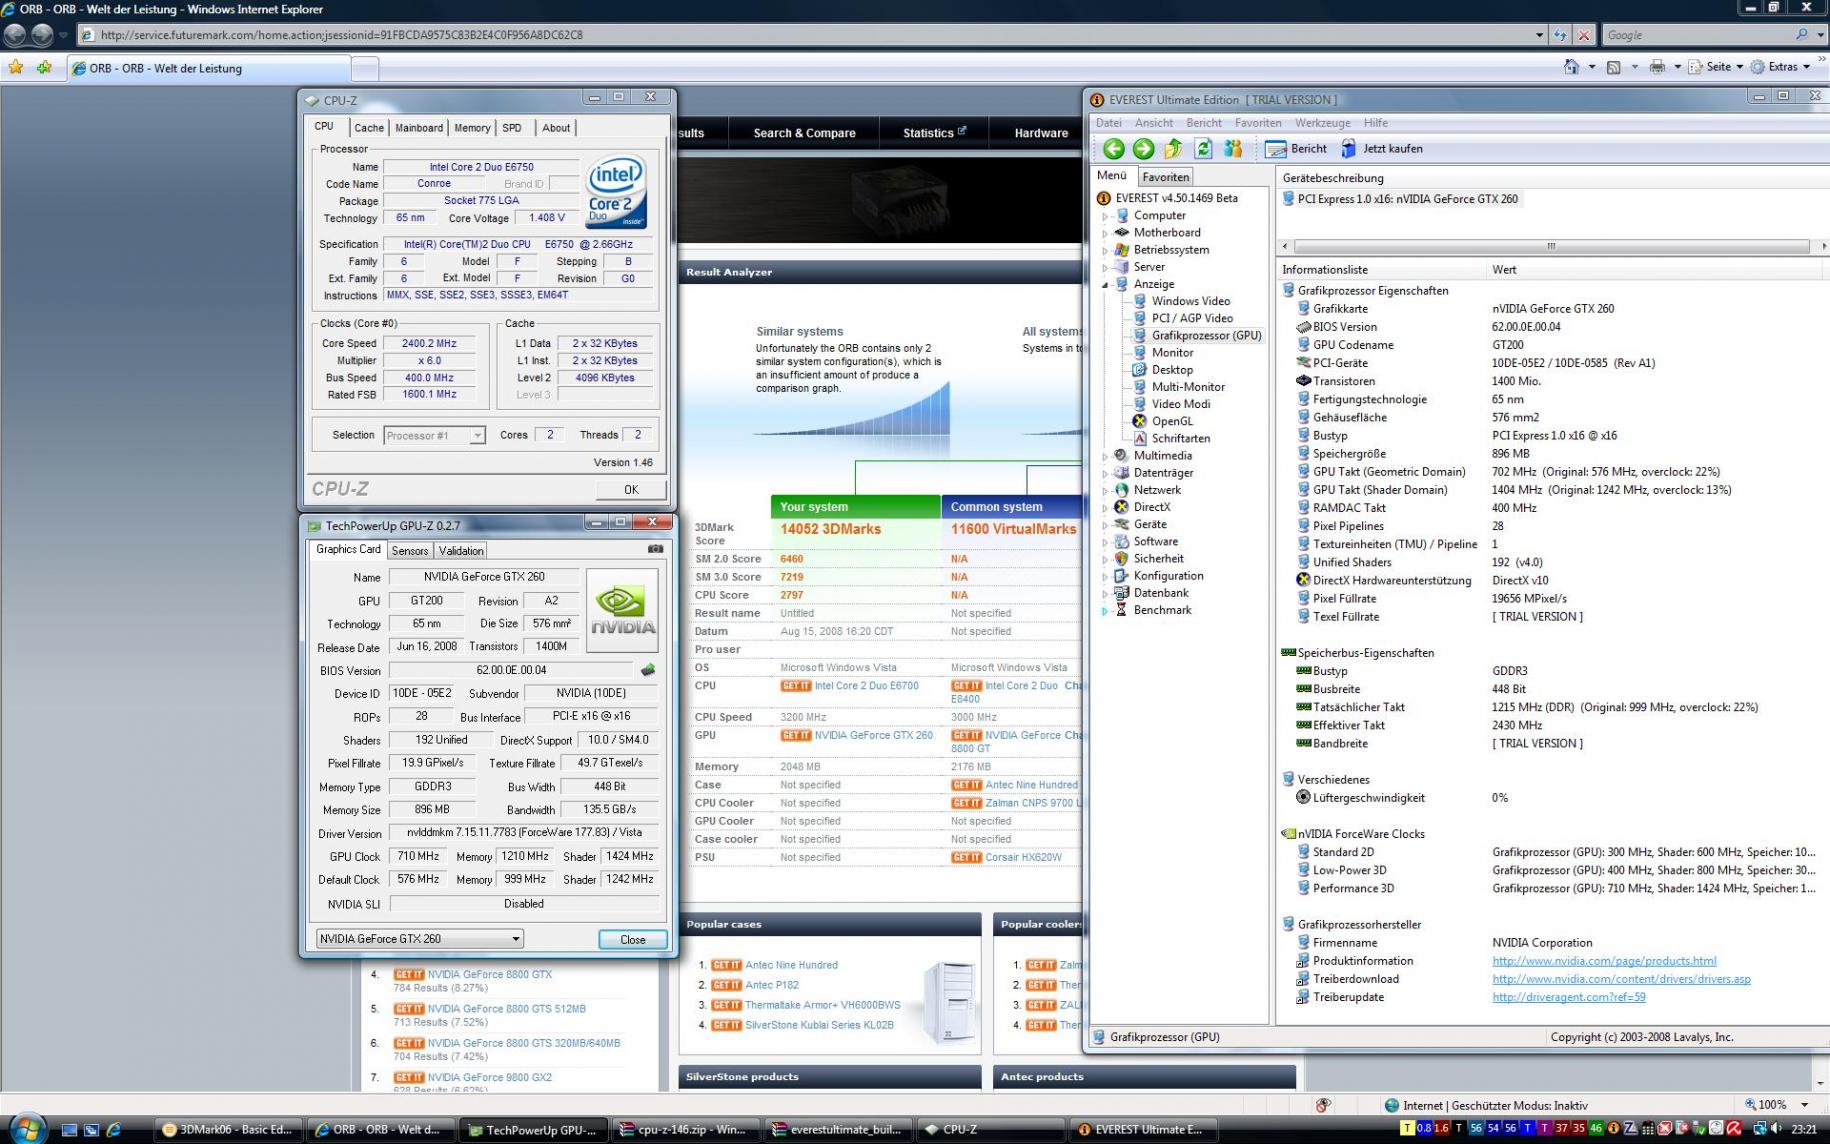The image size is (1830, 1144).
Task: Select Schriftarten item in EVEREST tree
Action: click(1171, 438)
